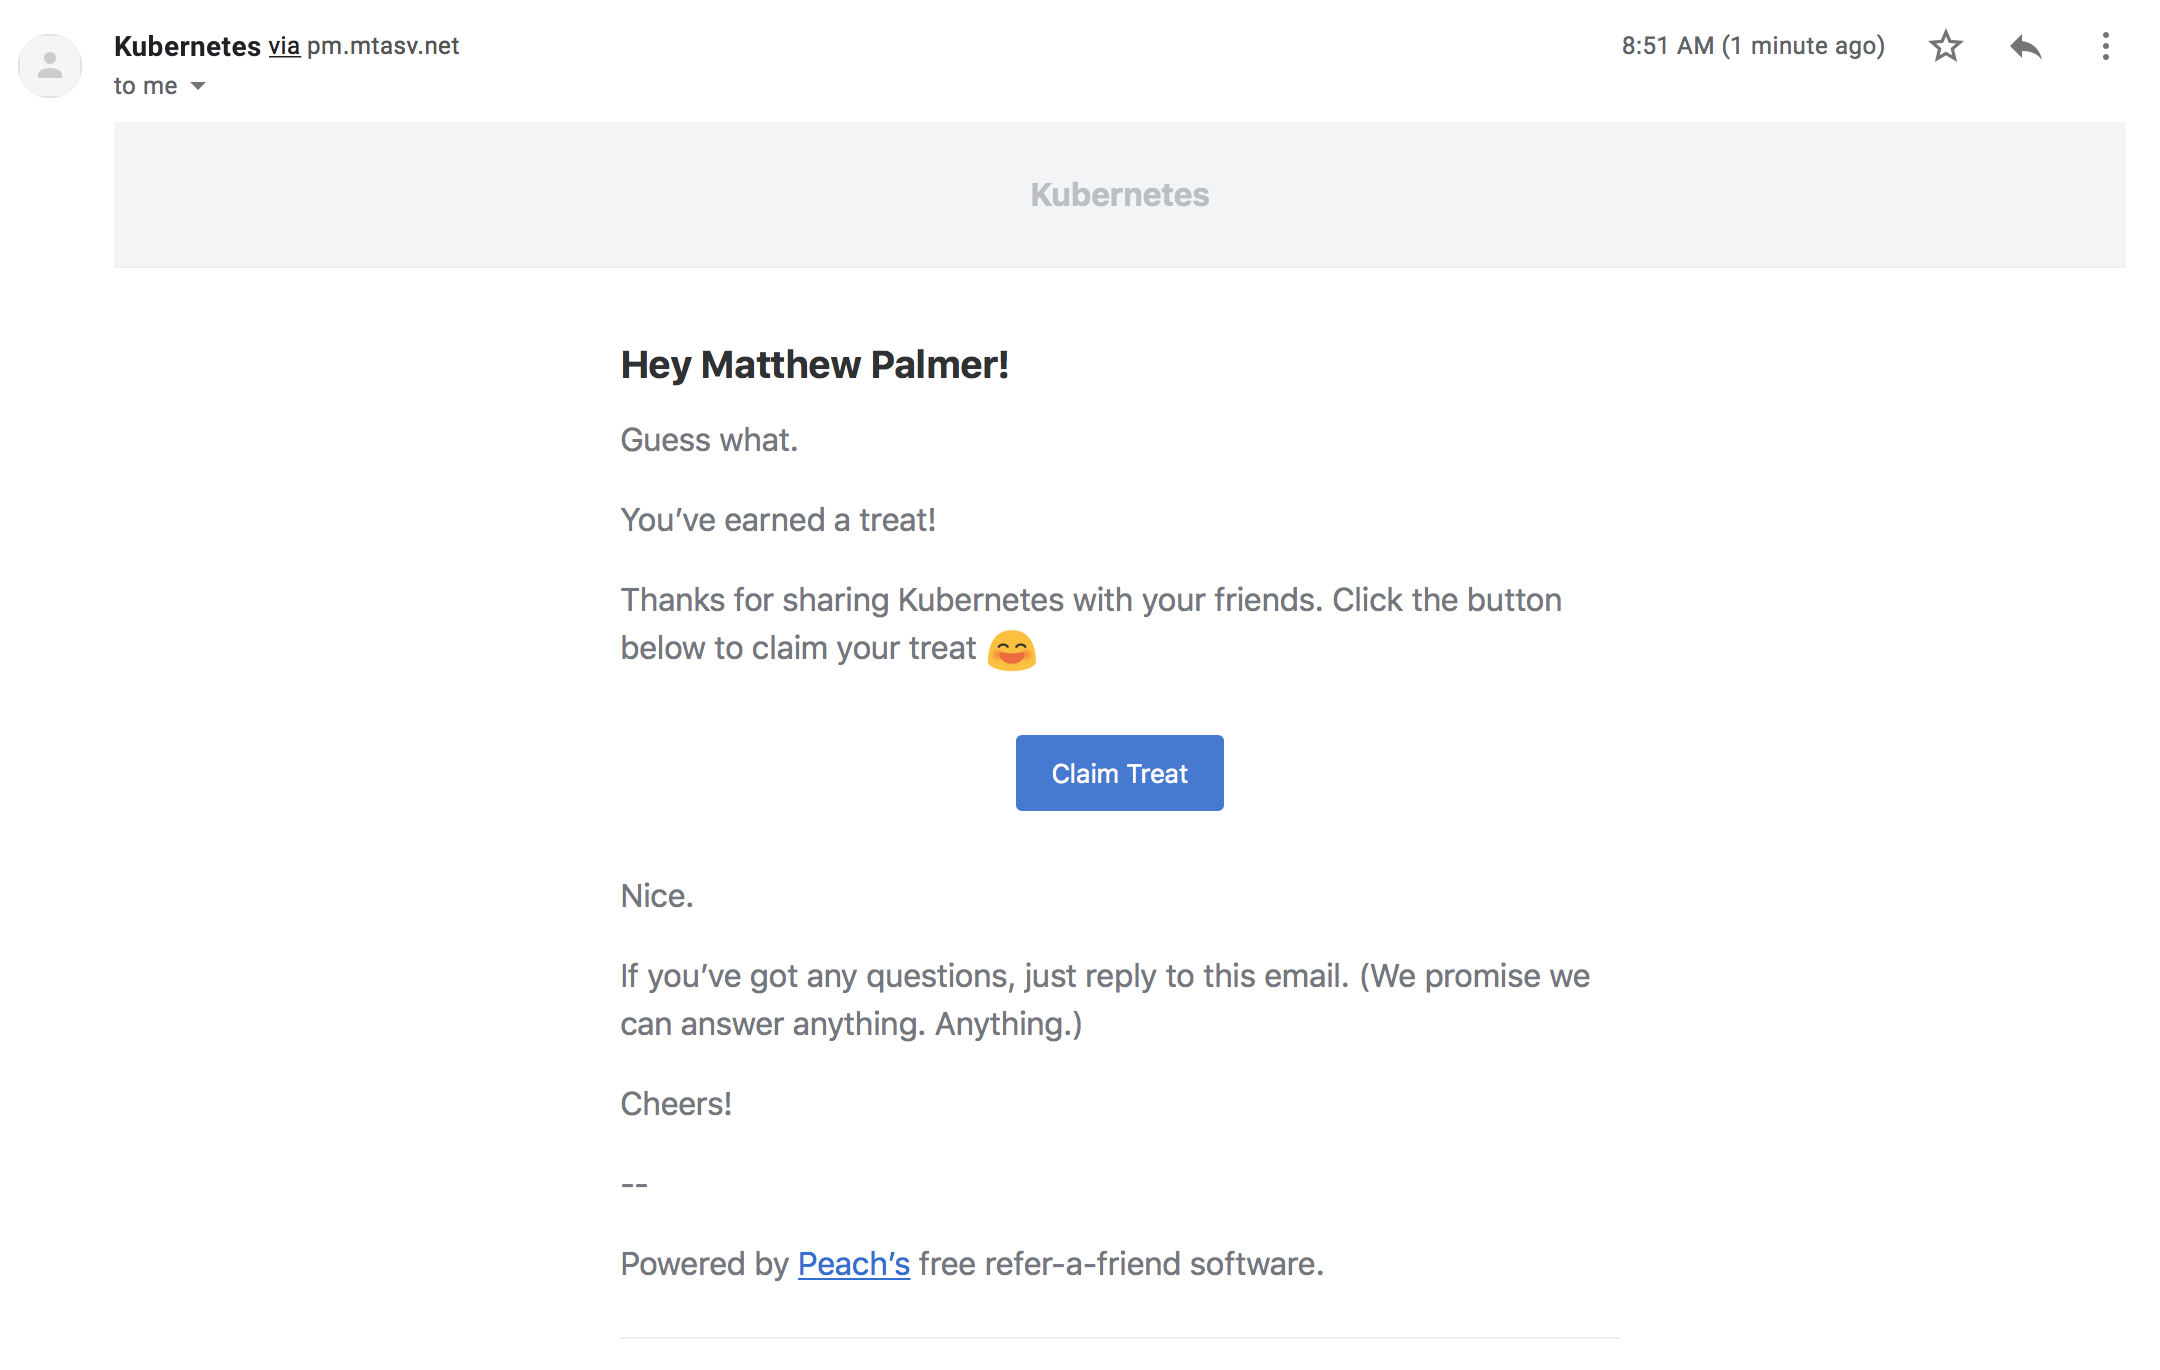Screen dimensions: 2160x1370
Task: Reply to the email with arrow icon
Action: pyautogui.click(x=2025, y=46)
